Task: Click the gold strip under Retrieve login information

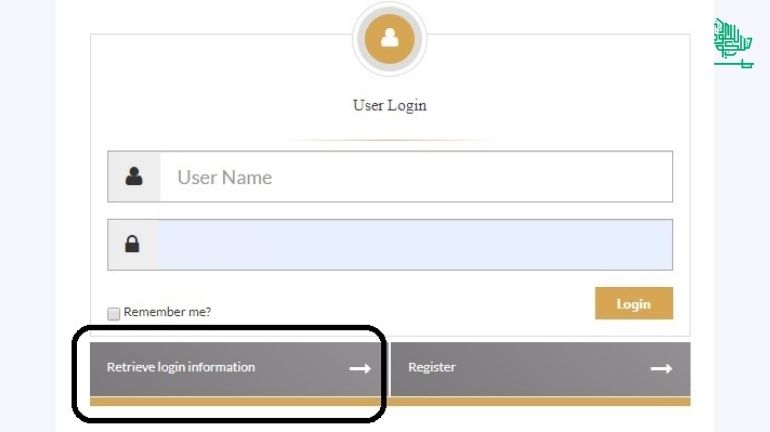Action: point(236,401)
